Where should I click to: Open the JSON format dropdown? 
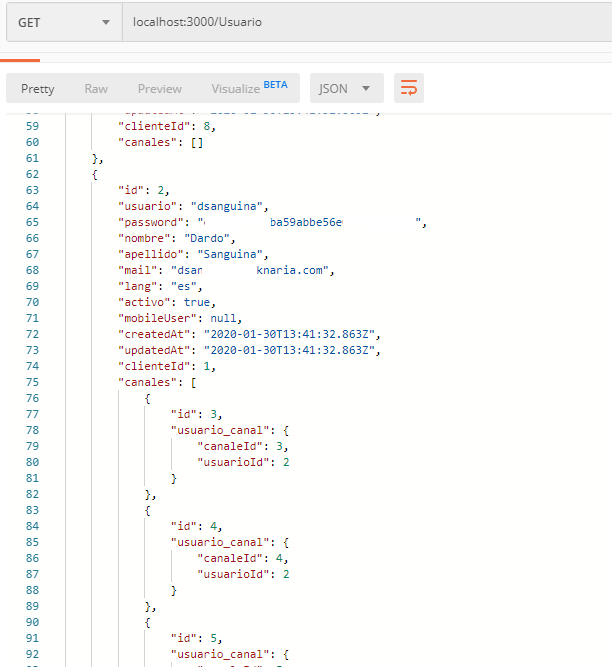click(346, 89)
